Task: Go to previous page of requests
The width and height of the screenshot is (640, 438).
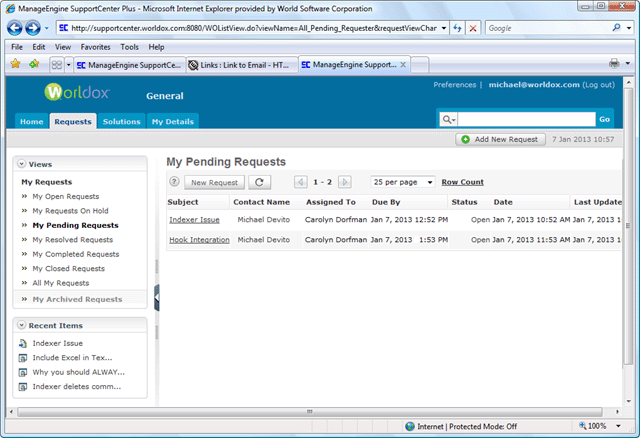Action: [x=300, y=182]
